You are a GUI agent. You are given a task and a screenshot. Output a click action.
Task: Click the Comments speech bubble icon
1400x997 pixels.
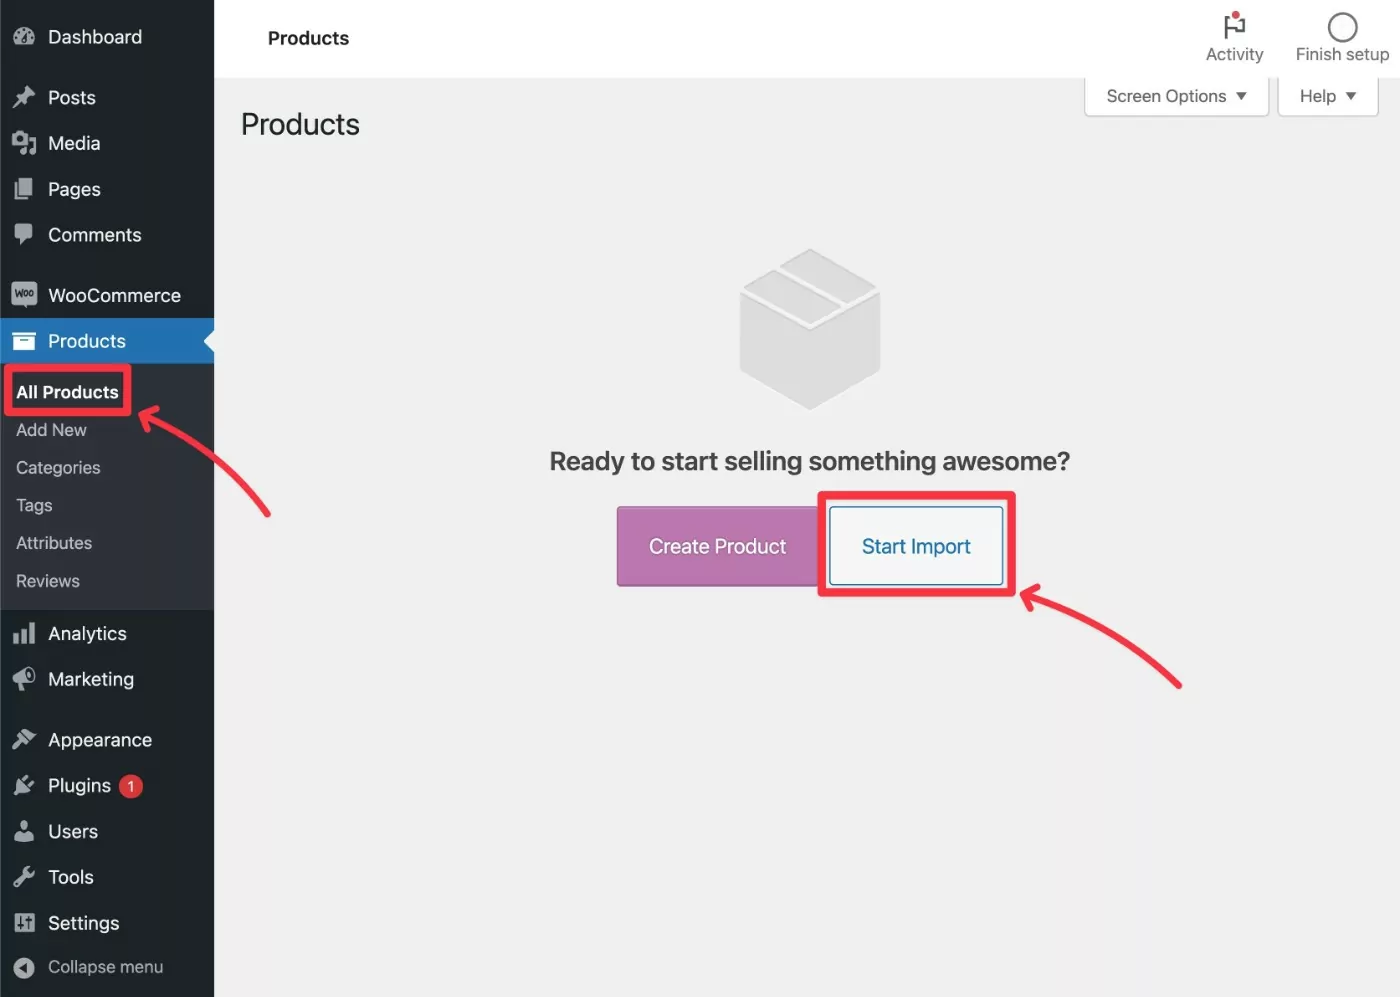[24, 235]
